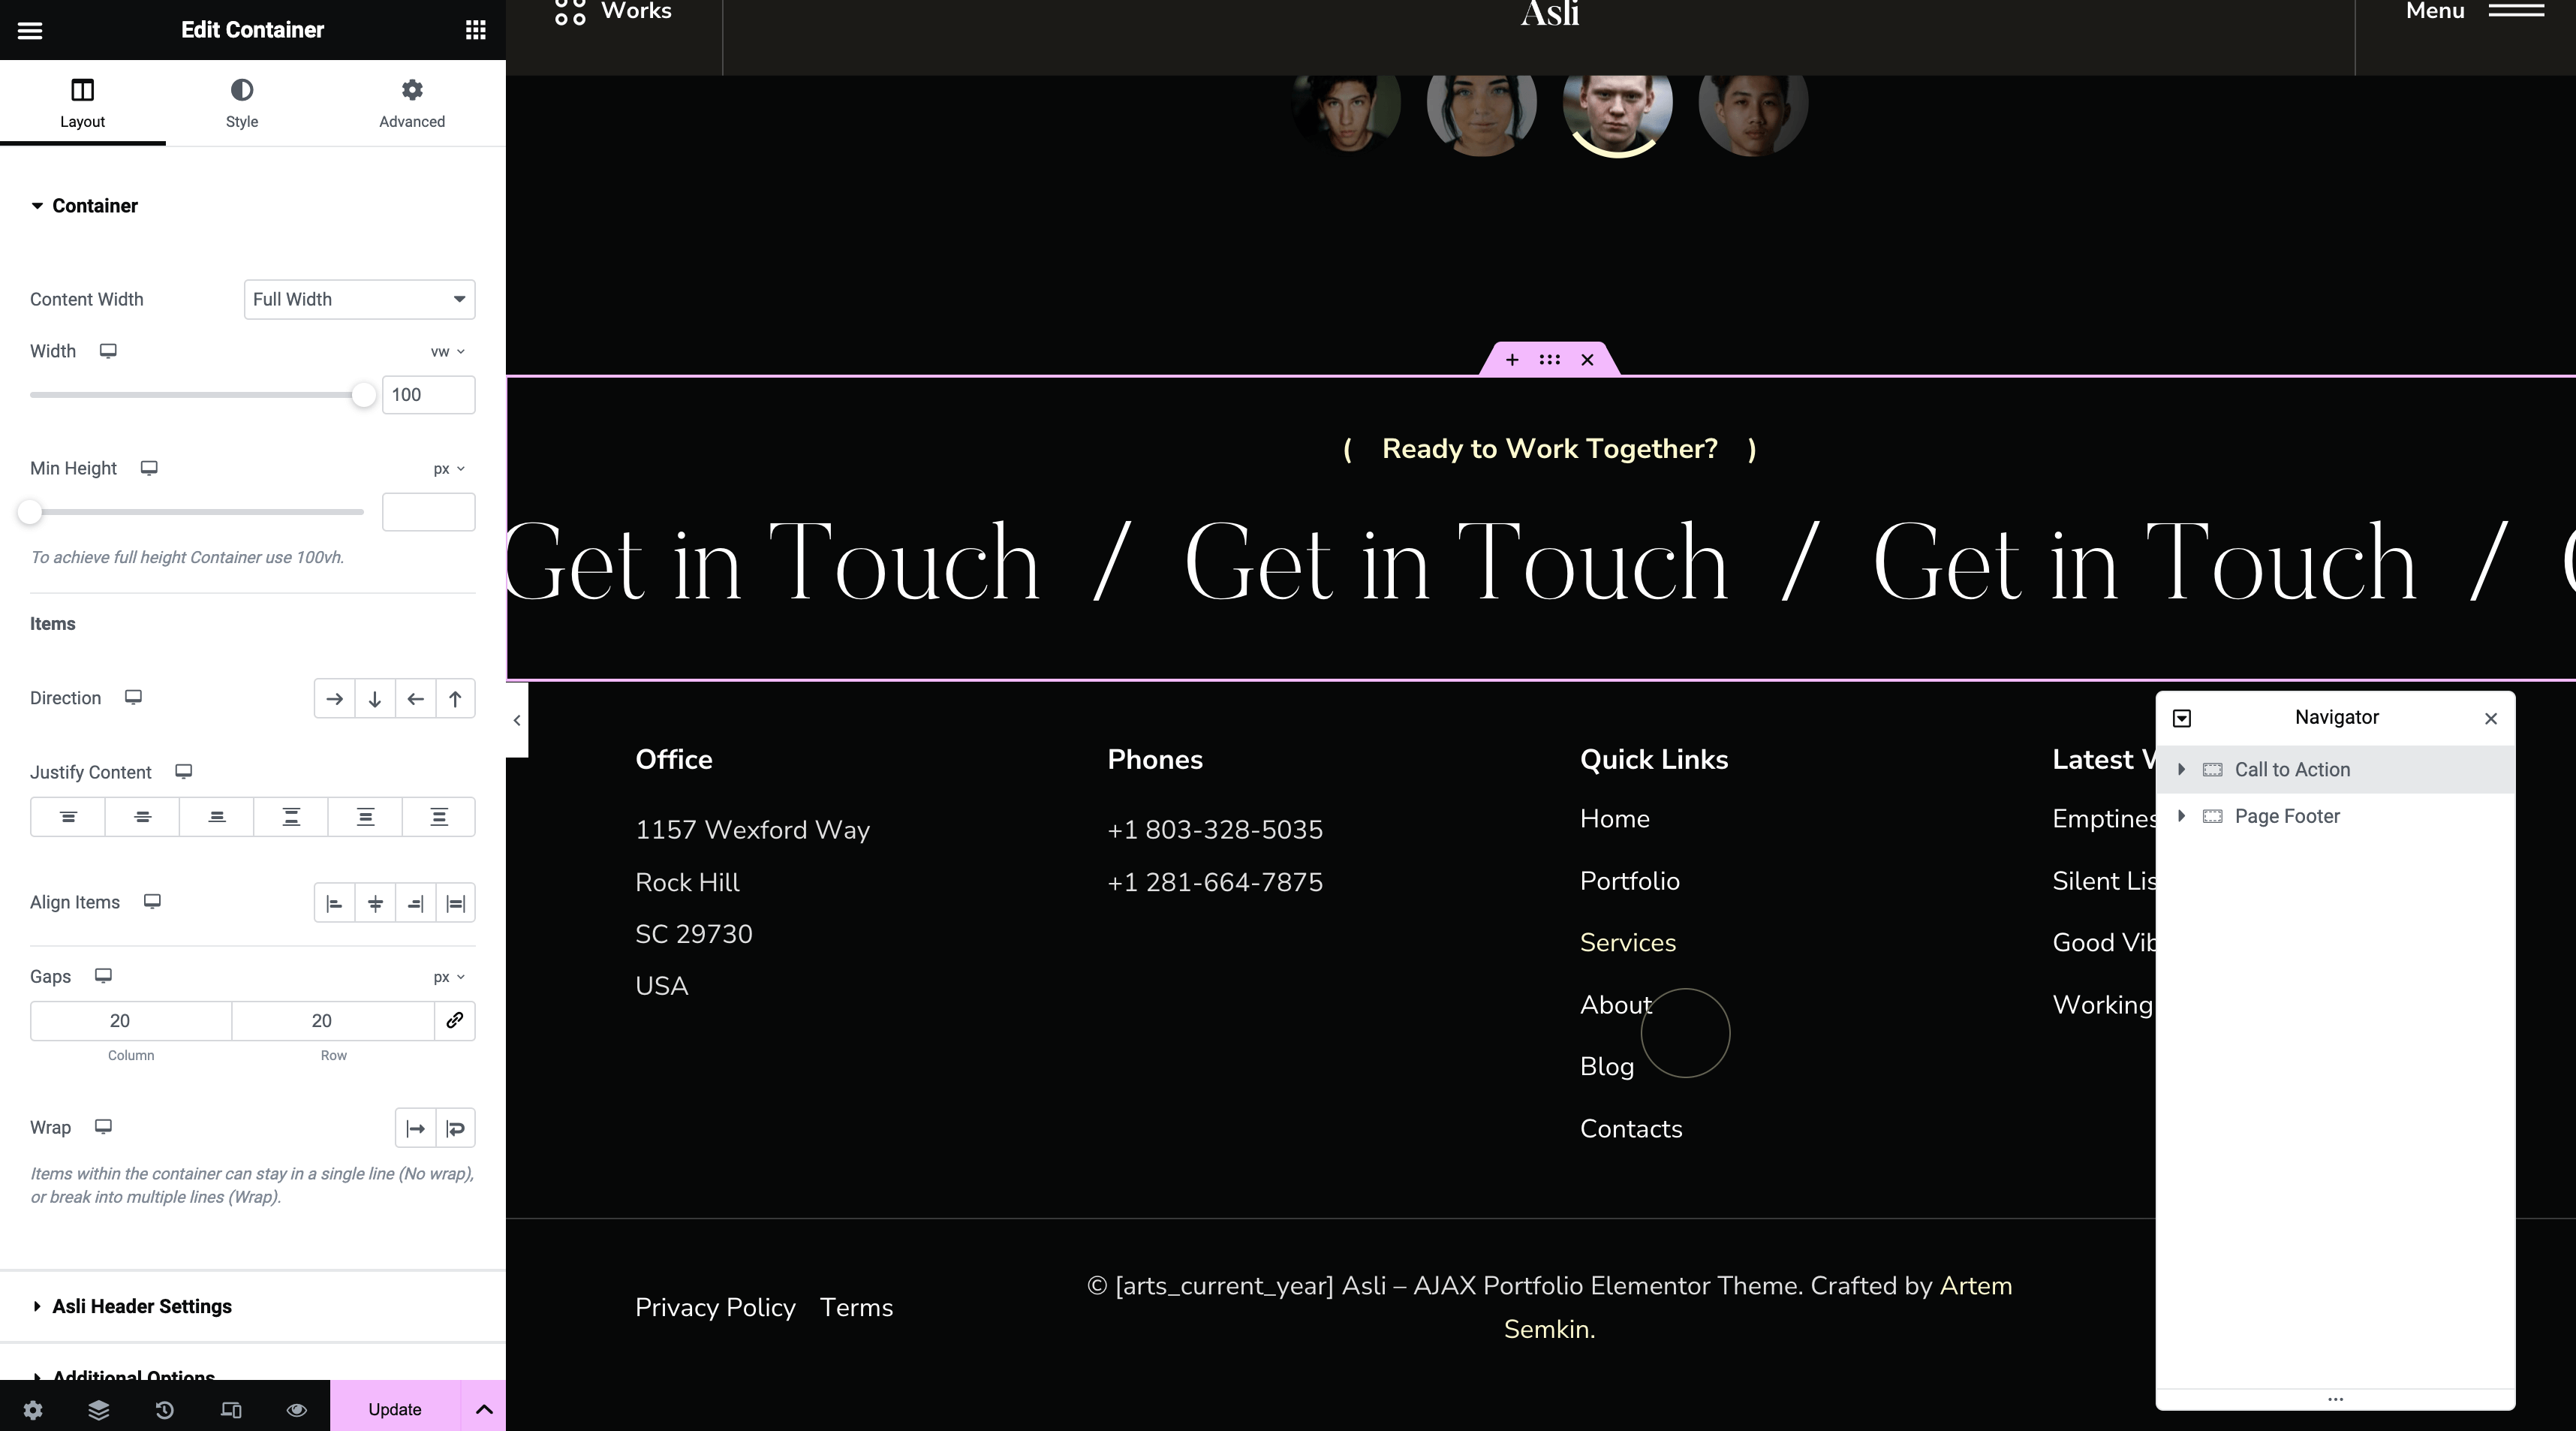Viewport: 2576px width, 1431px height.
Task: Expand the Page Footer item in Navigator
Action: (x=2182, y=817)
